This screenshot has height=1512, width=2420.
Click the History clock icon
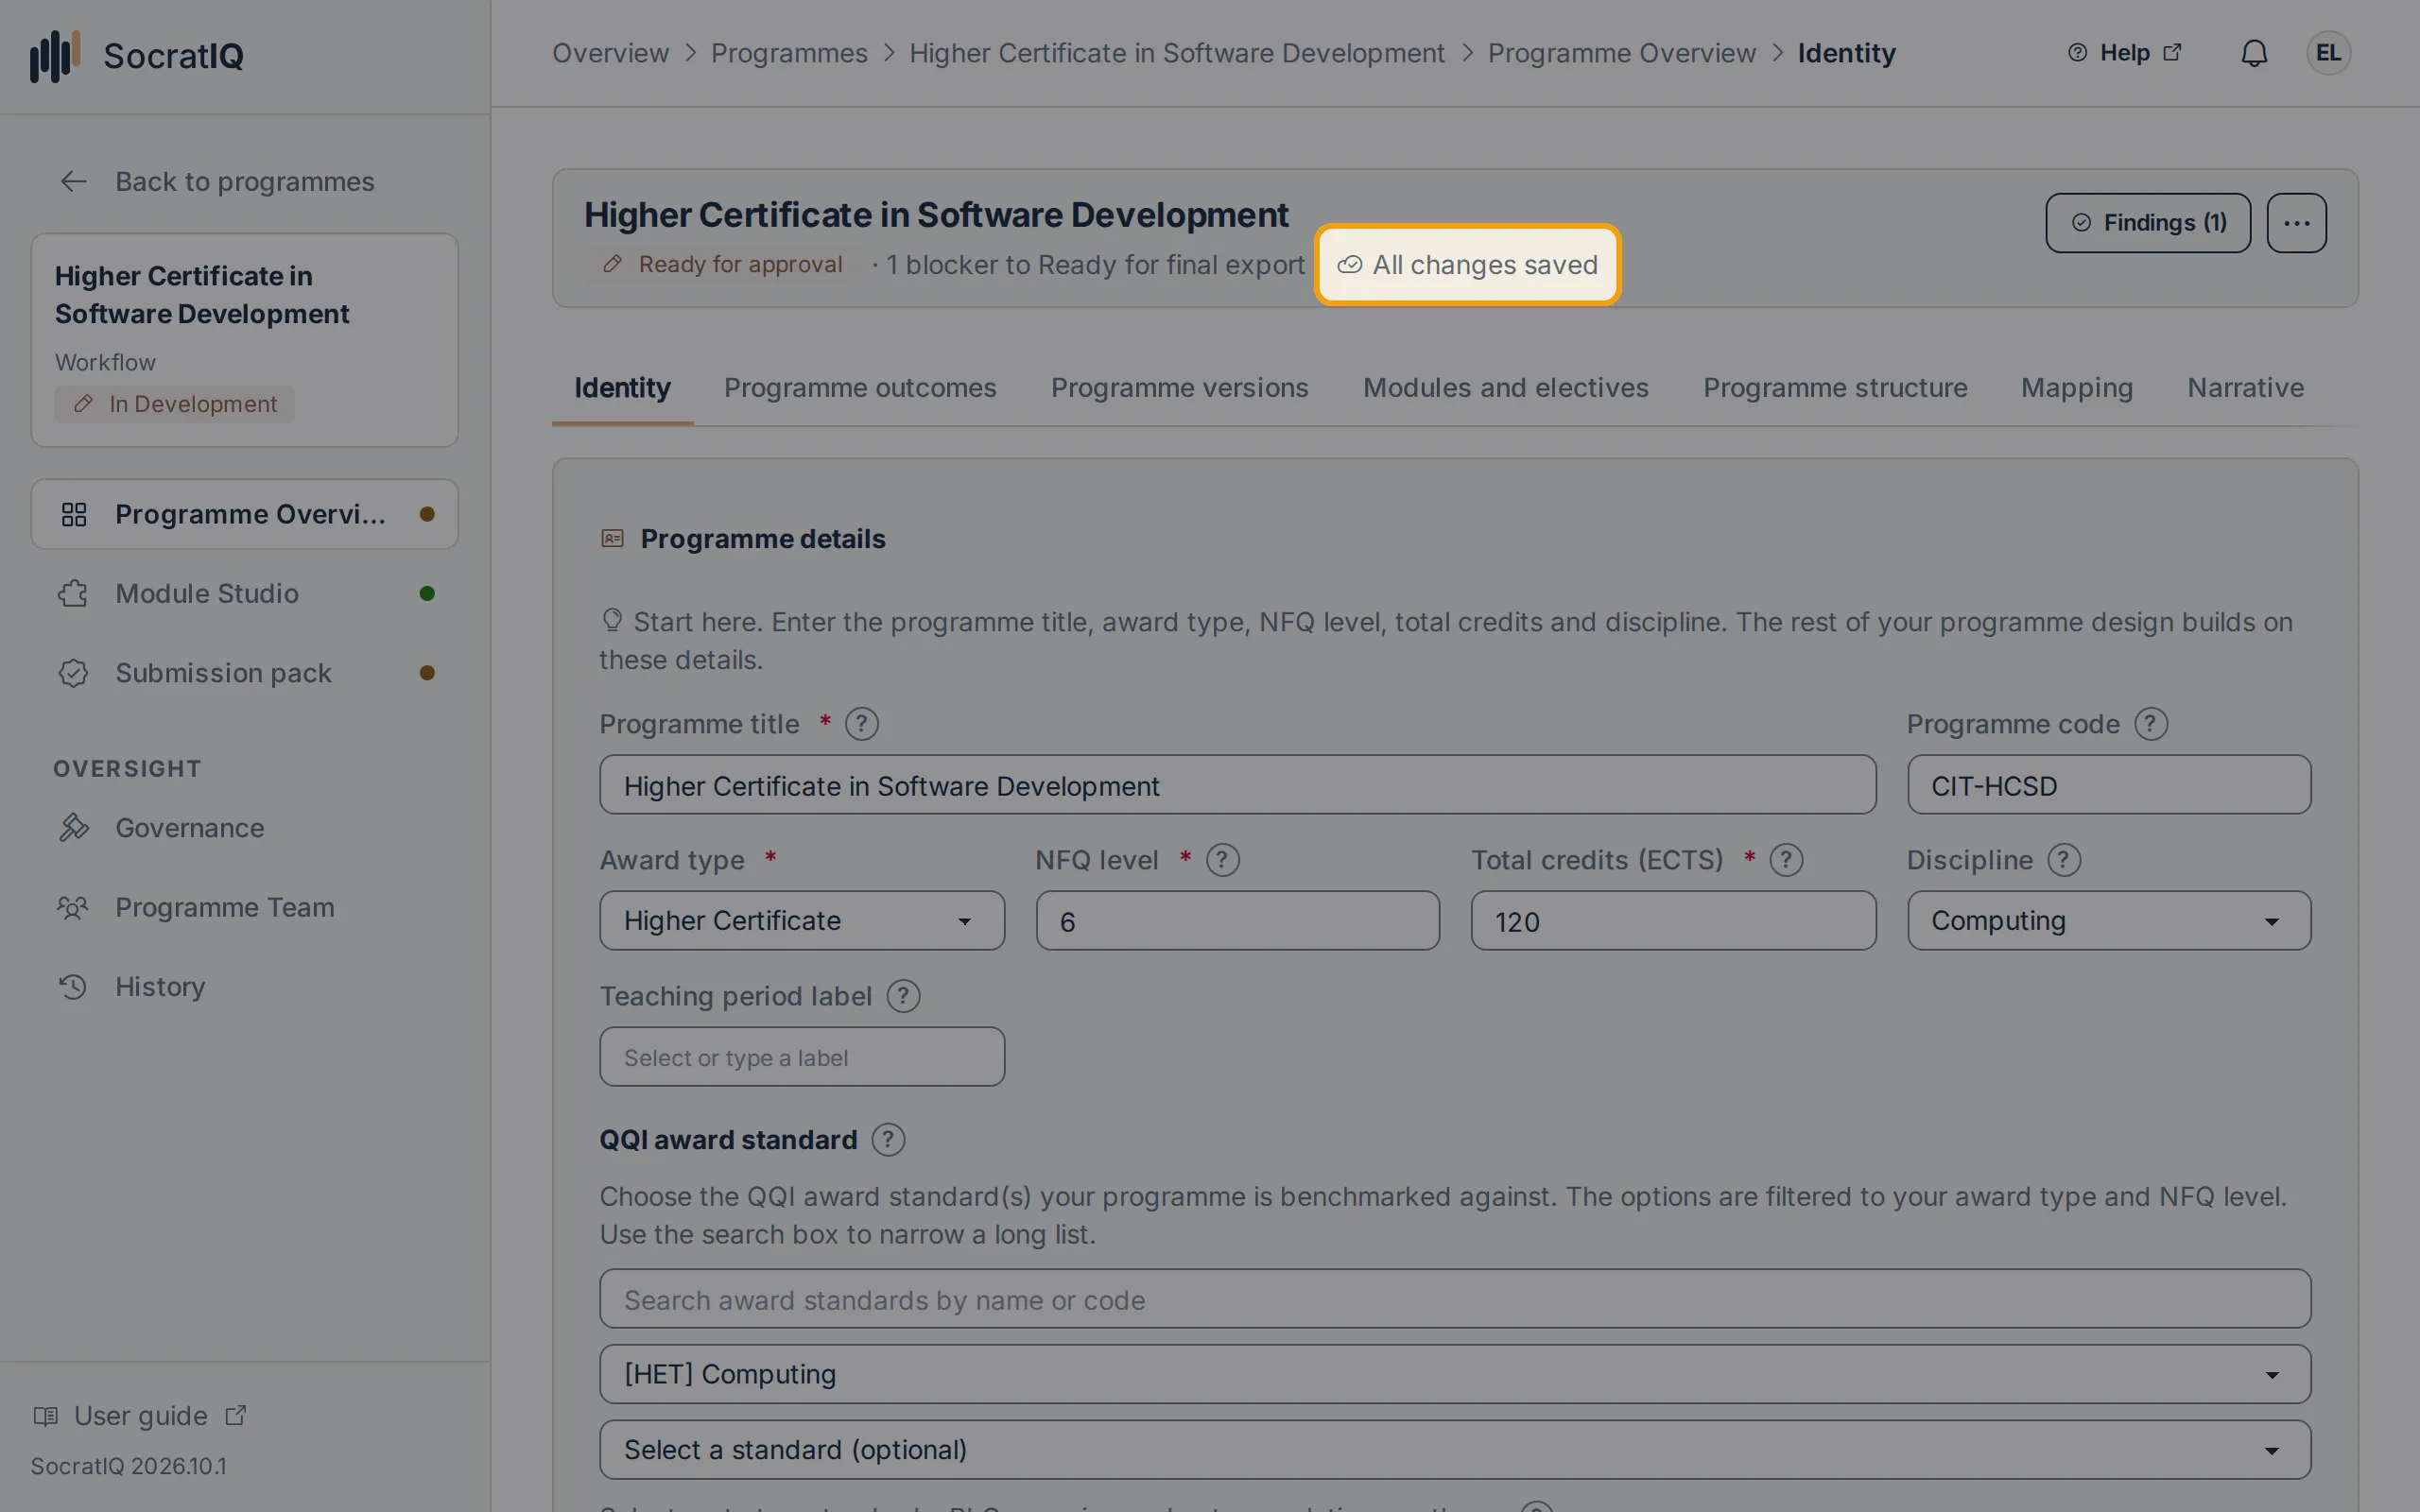73,987
